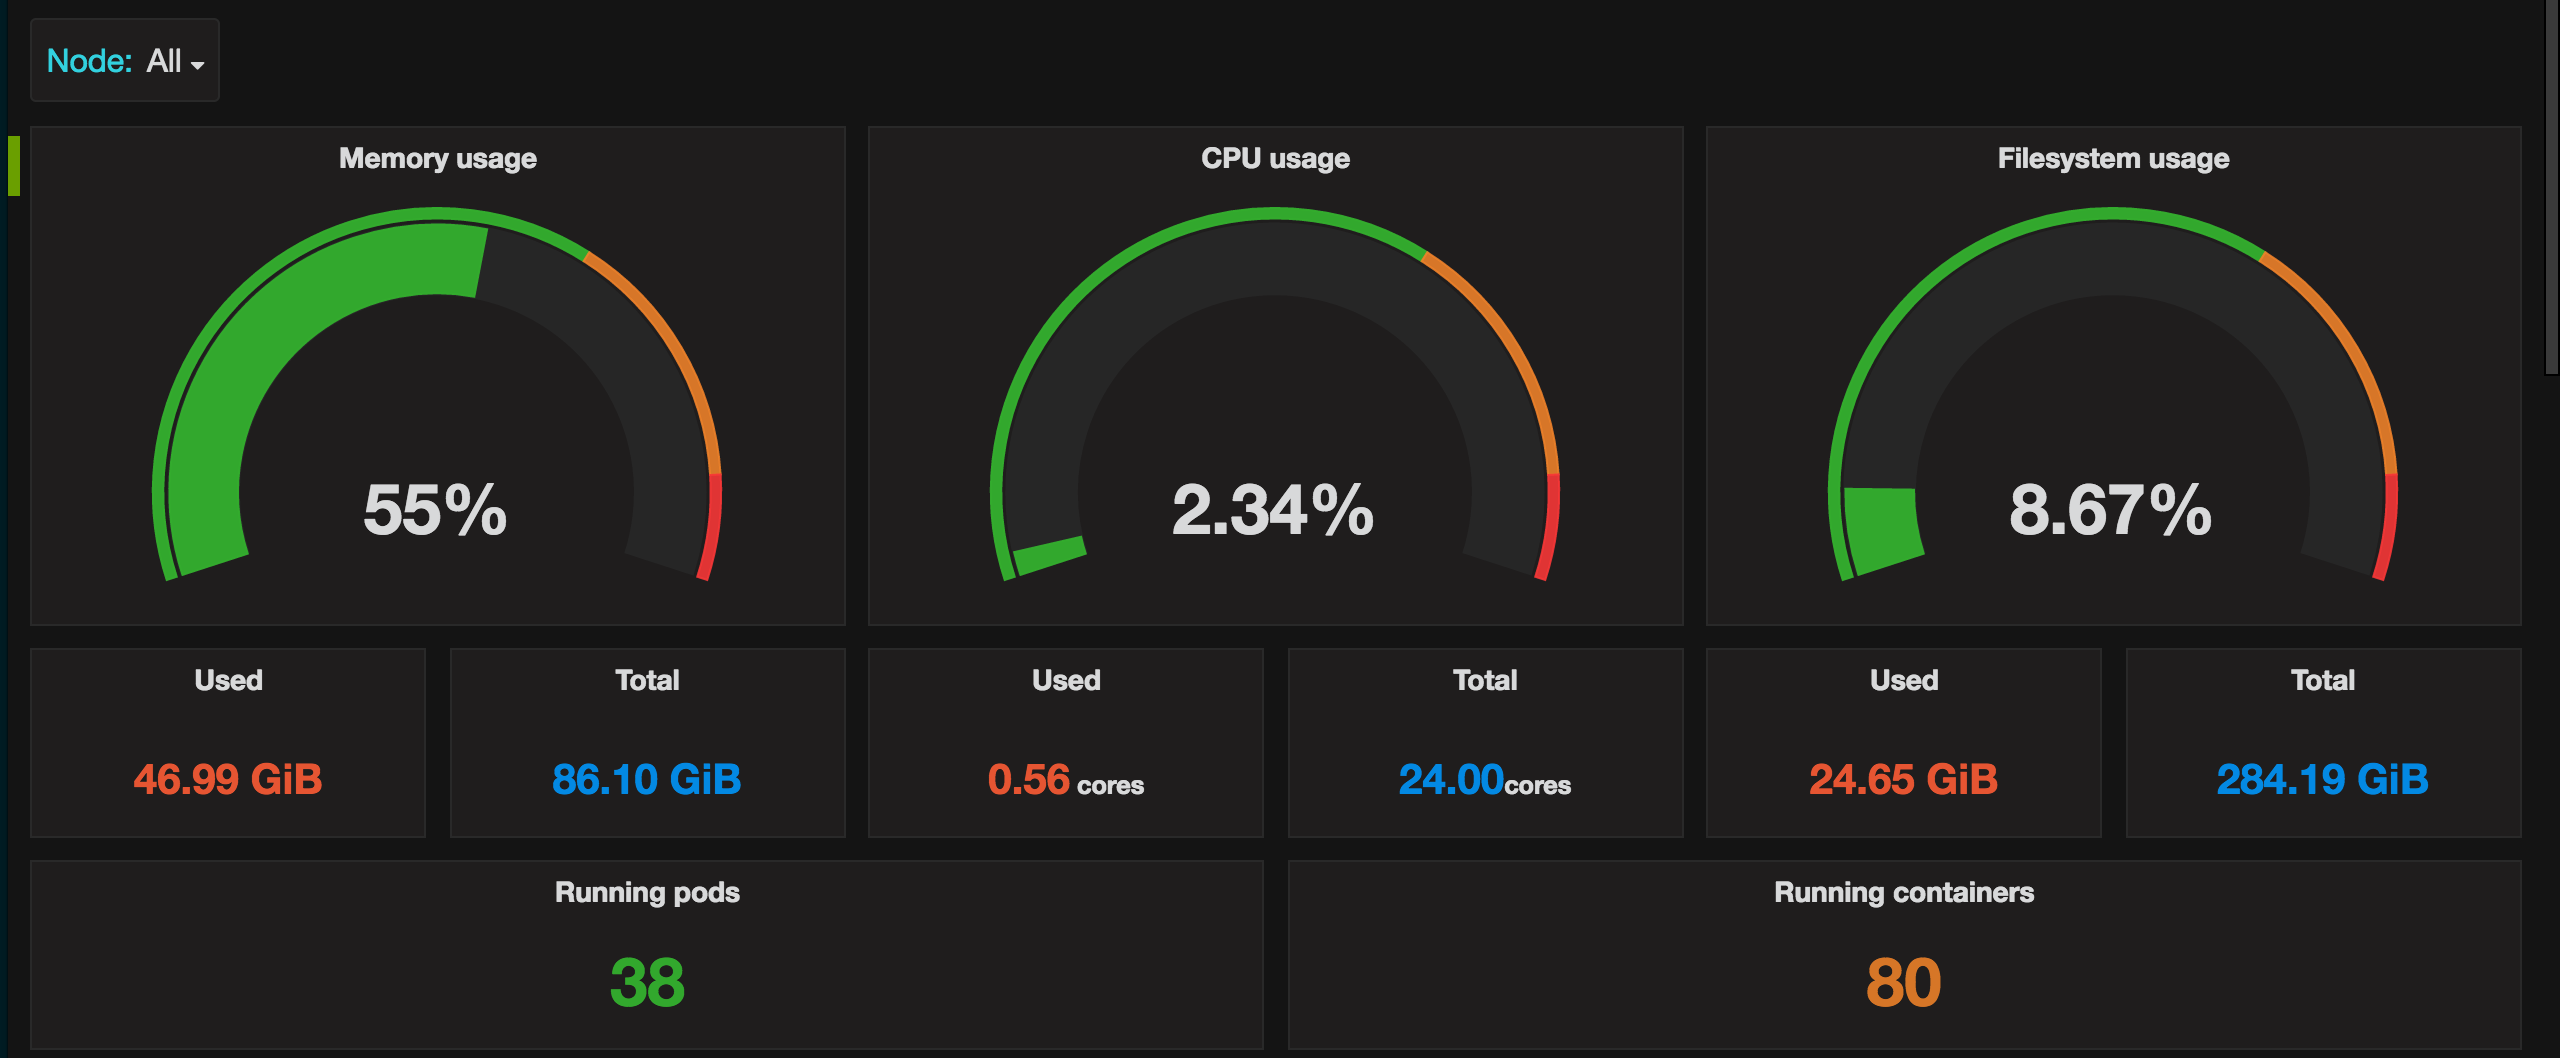This screenshot has height=1058, width=2560.
Task: Open the Filesystem usage panel menu
Action: pos(2112,158)
